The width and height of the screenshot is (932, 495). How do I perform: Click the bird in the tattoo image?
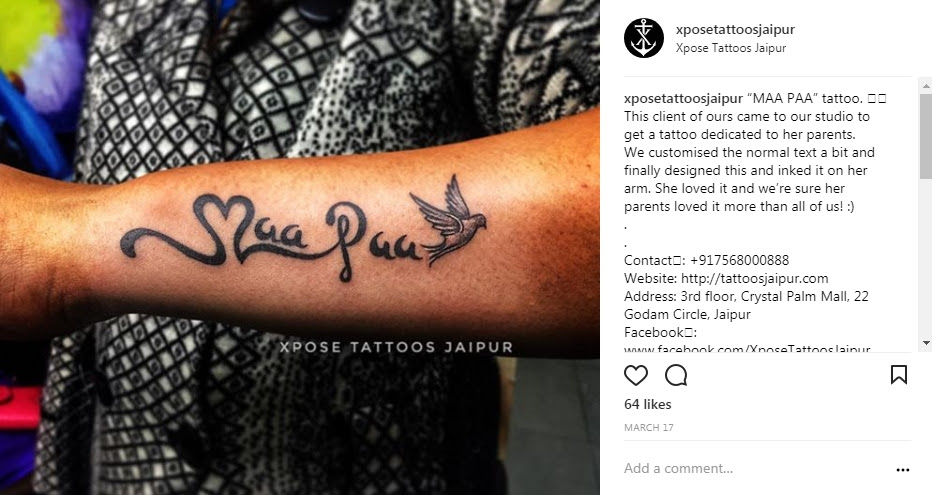click(x=449, y=219)
